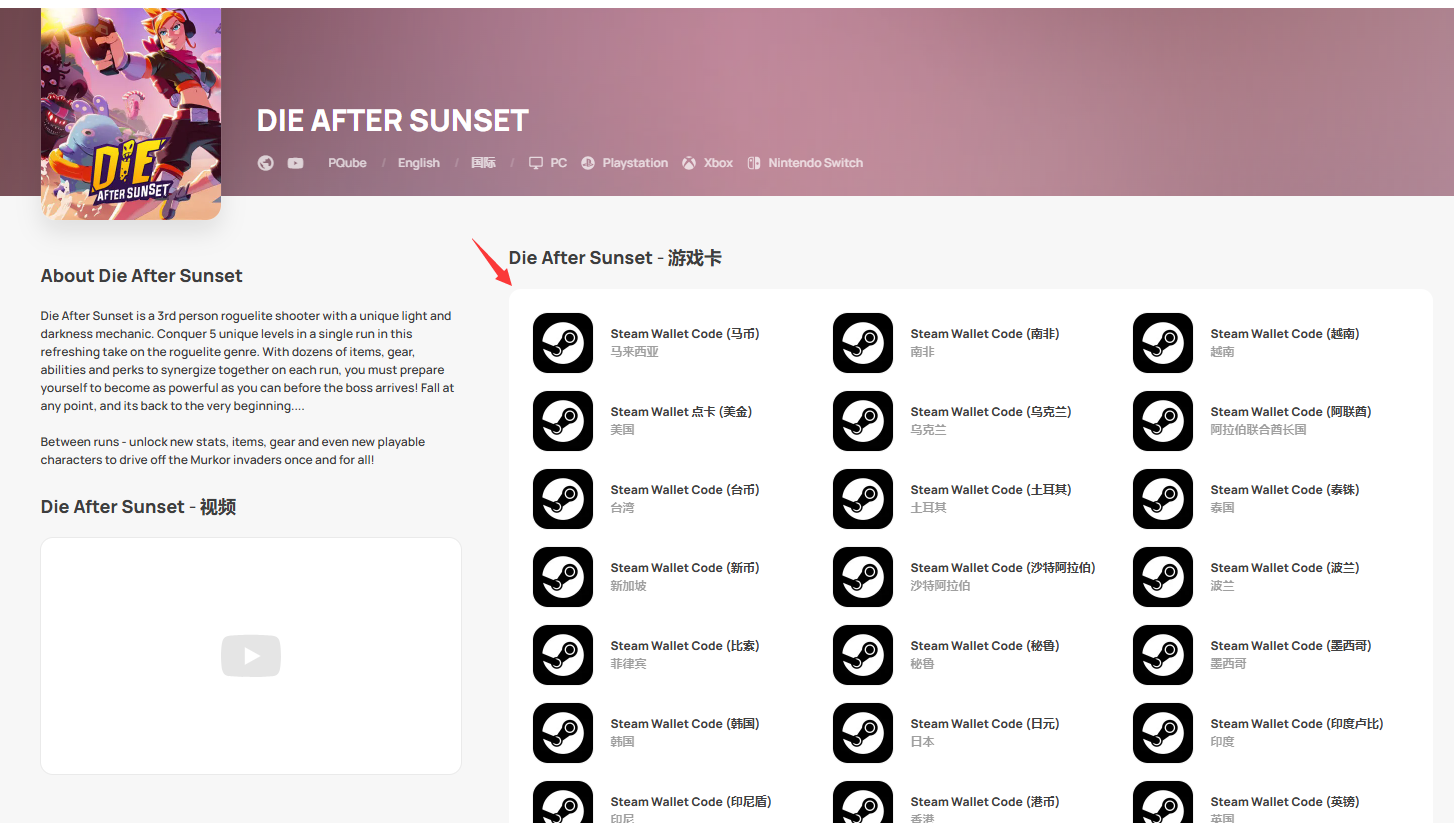Open Steam Wallet Code (韩国) title link

click(685, 724)
